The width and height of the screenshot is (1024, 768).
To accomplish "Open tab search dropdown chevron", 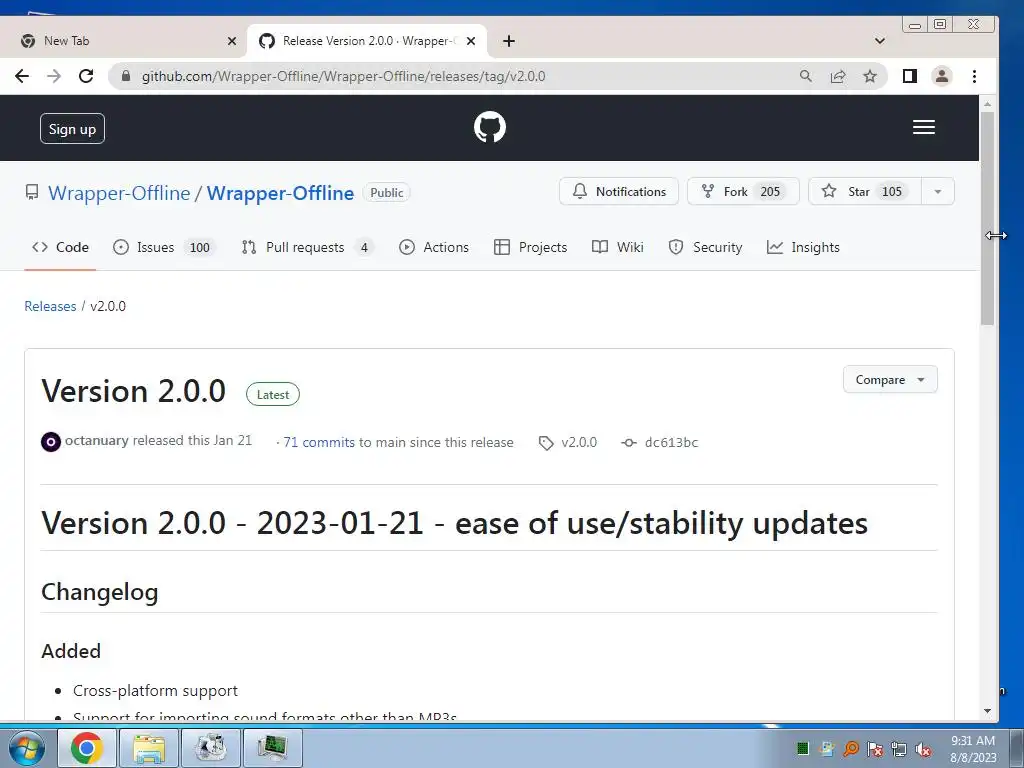I will 880,41.
